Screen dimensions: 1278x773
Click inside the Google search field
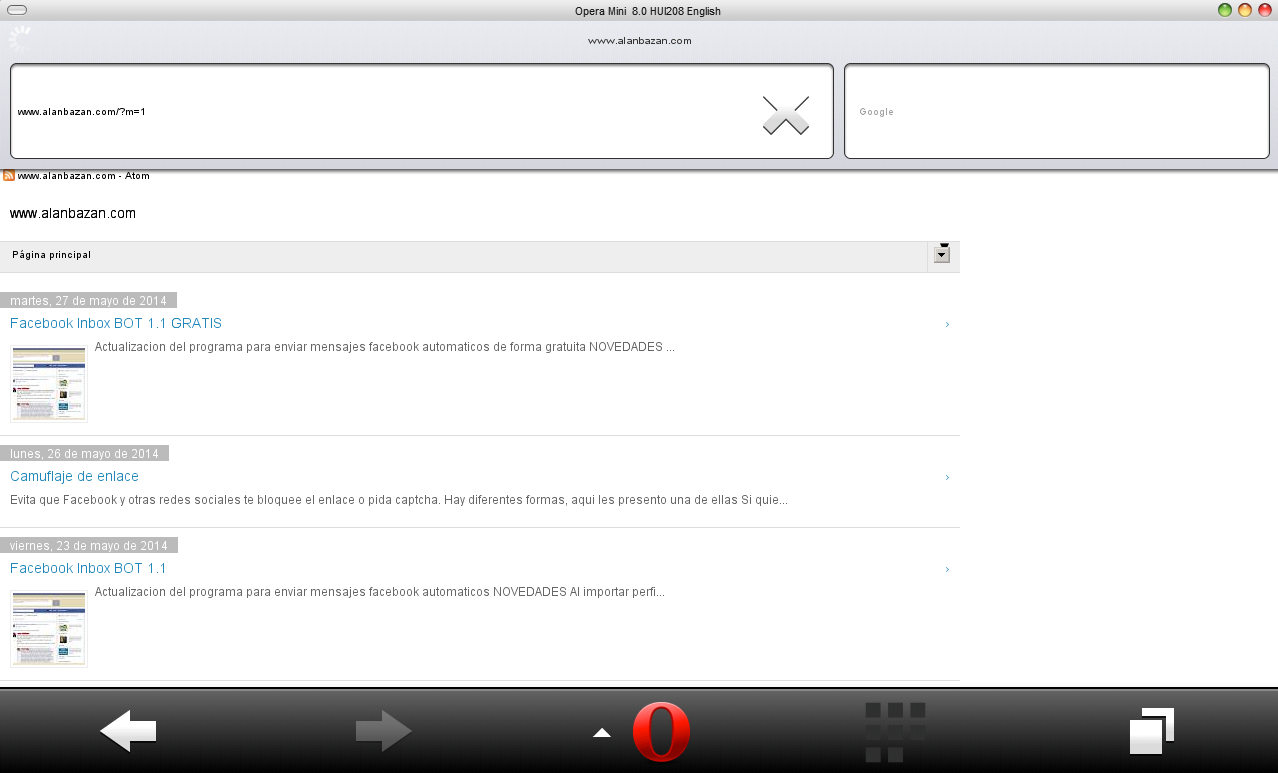(1056, 111)
